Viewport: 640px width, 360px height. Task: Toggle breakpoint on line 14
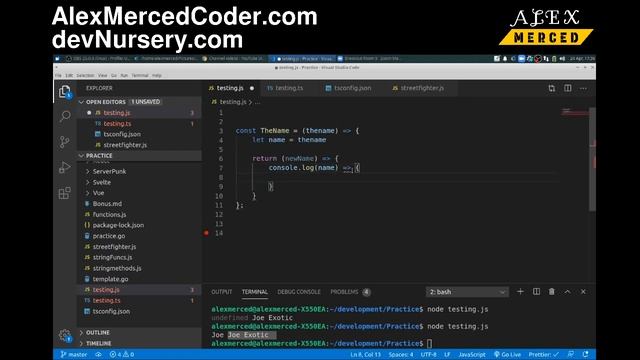[207, 233]
